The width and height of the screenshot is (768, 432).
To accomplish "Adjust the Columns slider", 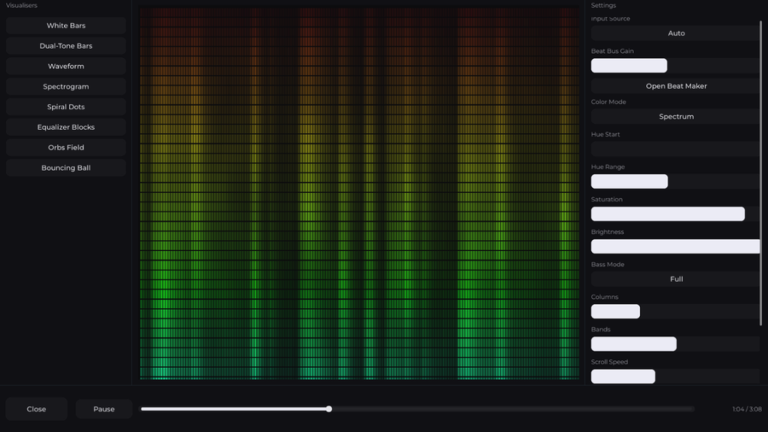I will (x=675, y=312).
